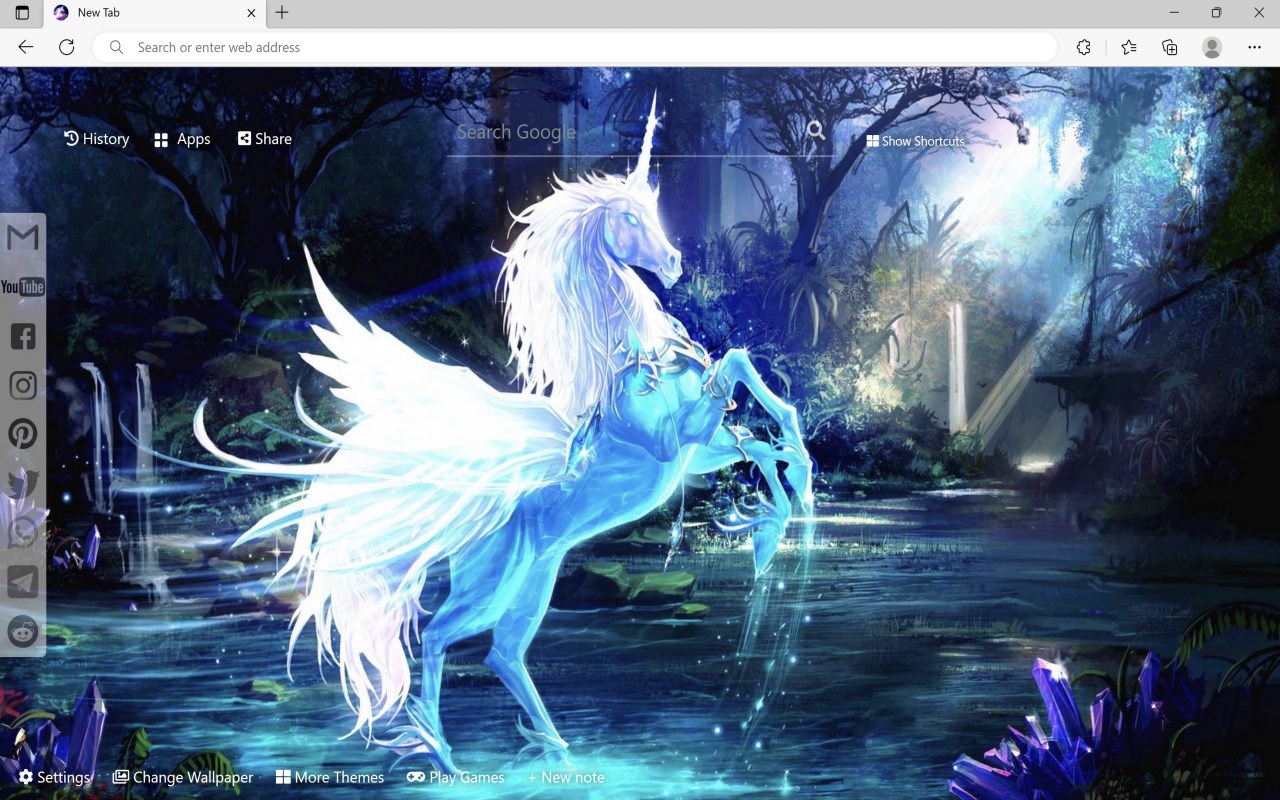Screen dimensions: 1280x800
Task: Close the New Tab tab
Action: pos(251,13)
